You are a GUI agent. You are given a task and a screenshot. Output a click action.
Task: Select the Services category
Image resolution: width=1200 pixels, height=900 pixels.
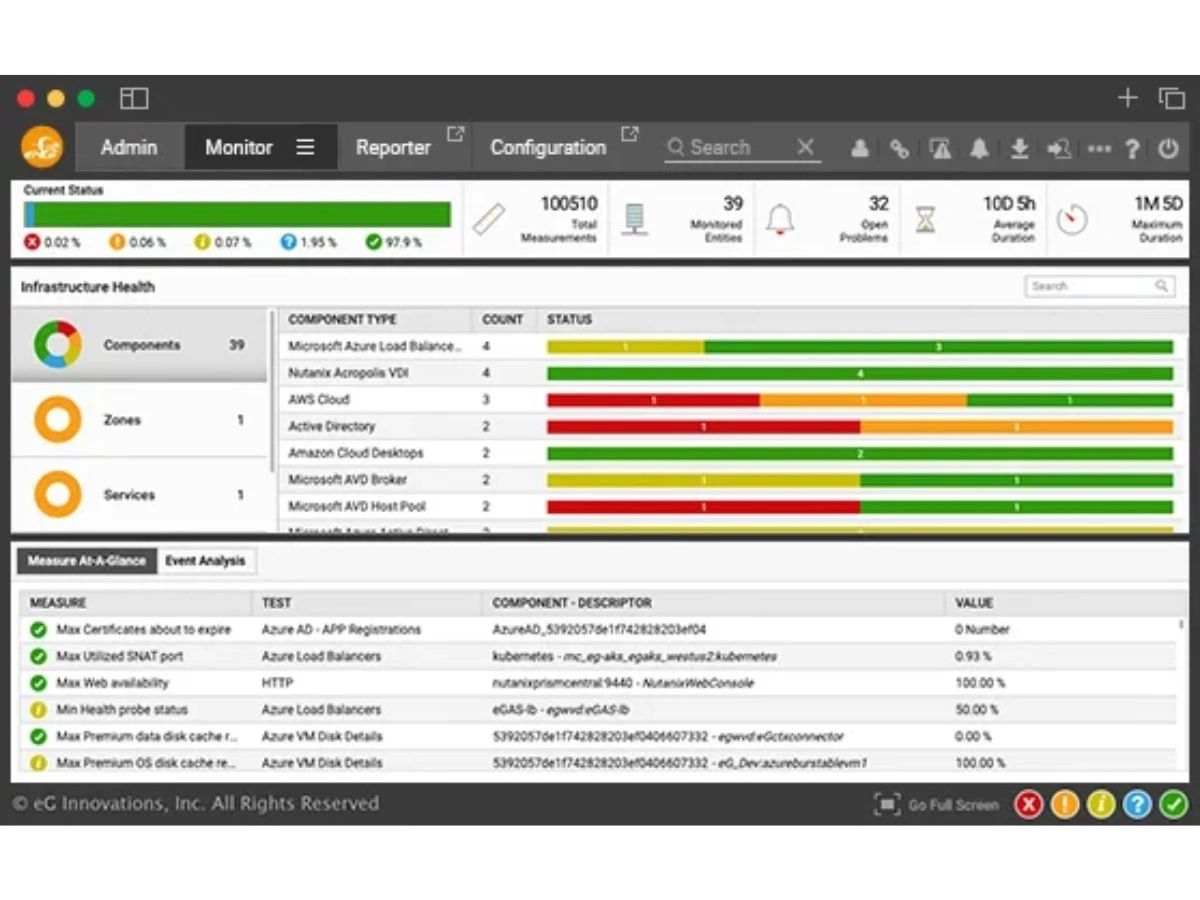pos(139,495)
